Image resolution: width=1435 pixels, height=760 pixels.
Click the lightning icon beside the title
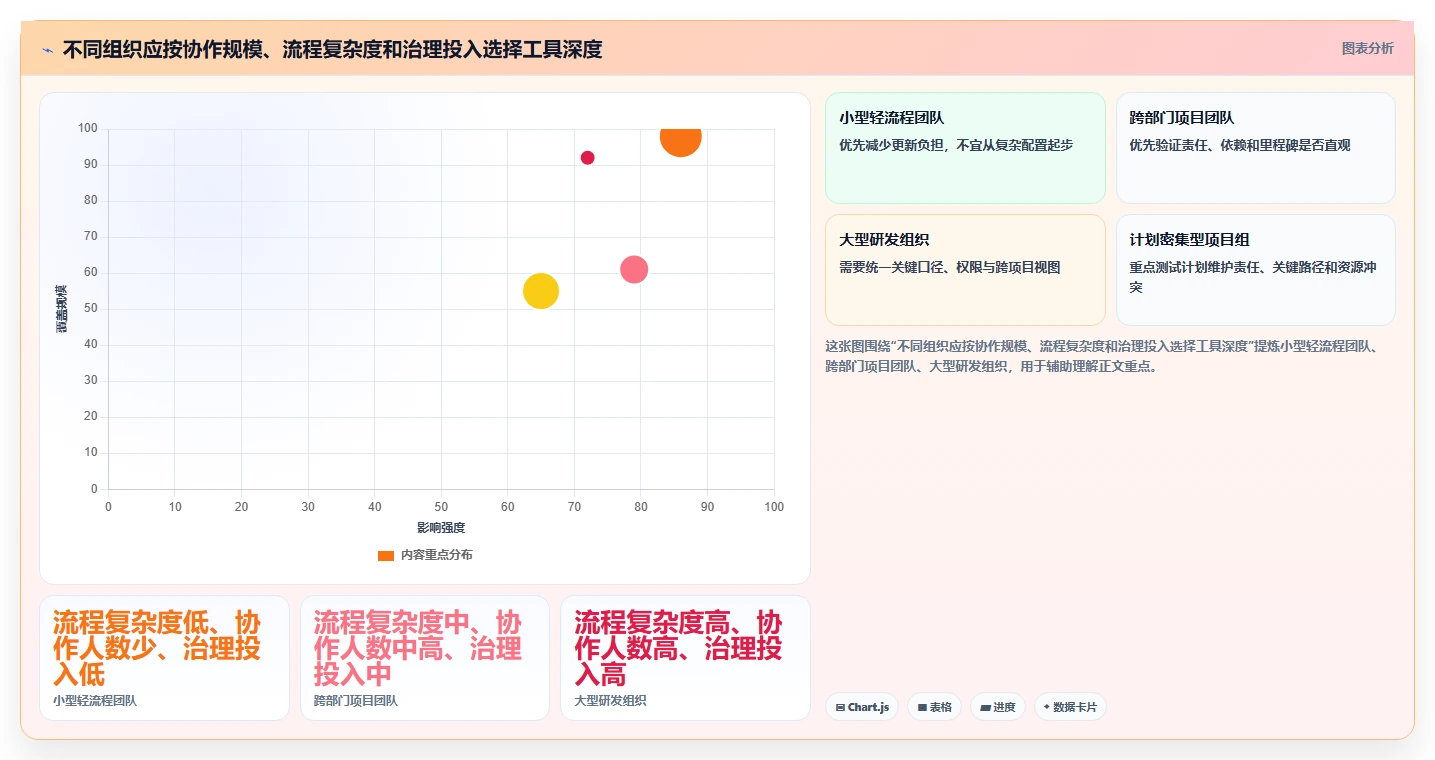[x=47, y=49]
